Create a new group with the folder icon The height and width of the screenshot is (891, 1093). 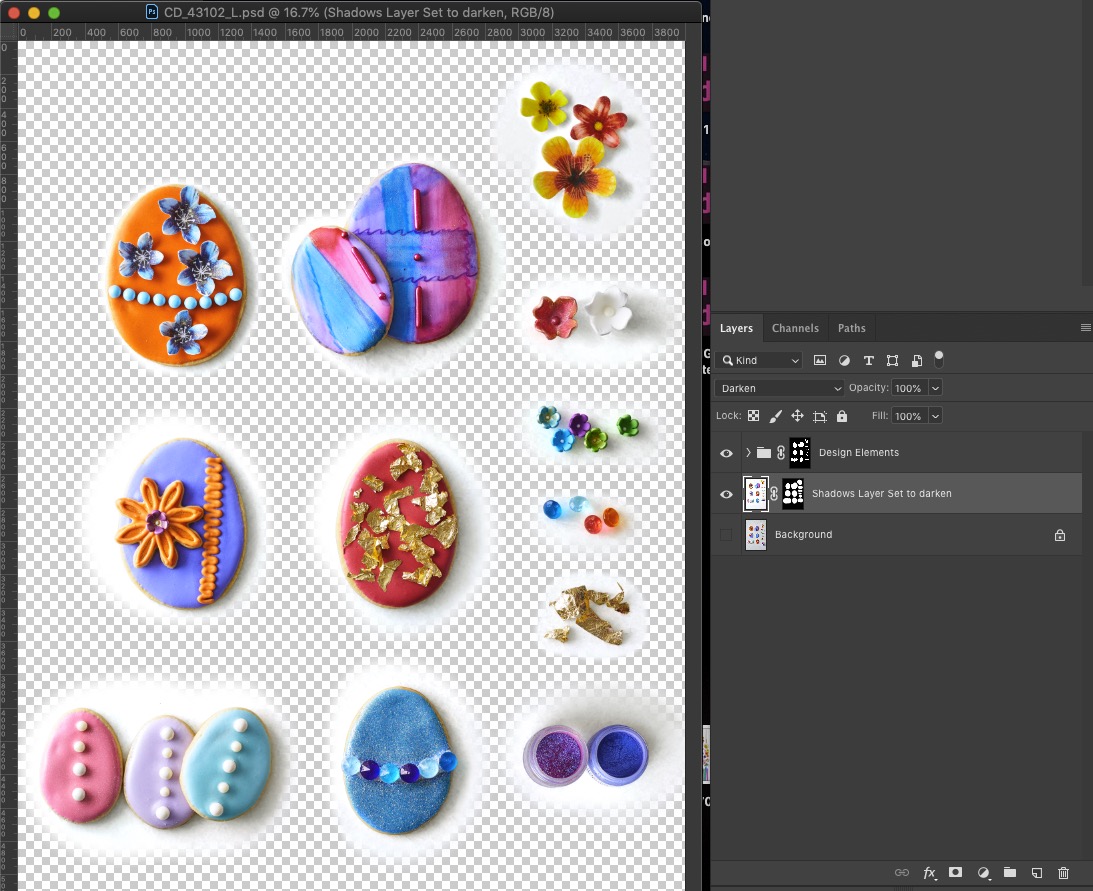(1010, 872)
